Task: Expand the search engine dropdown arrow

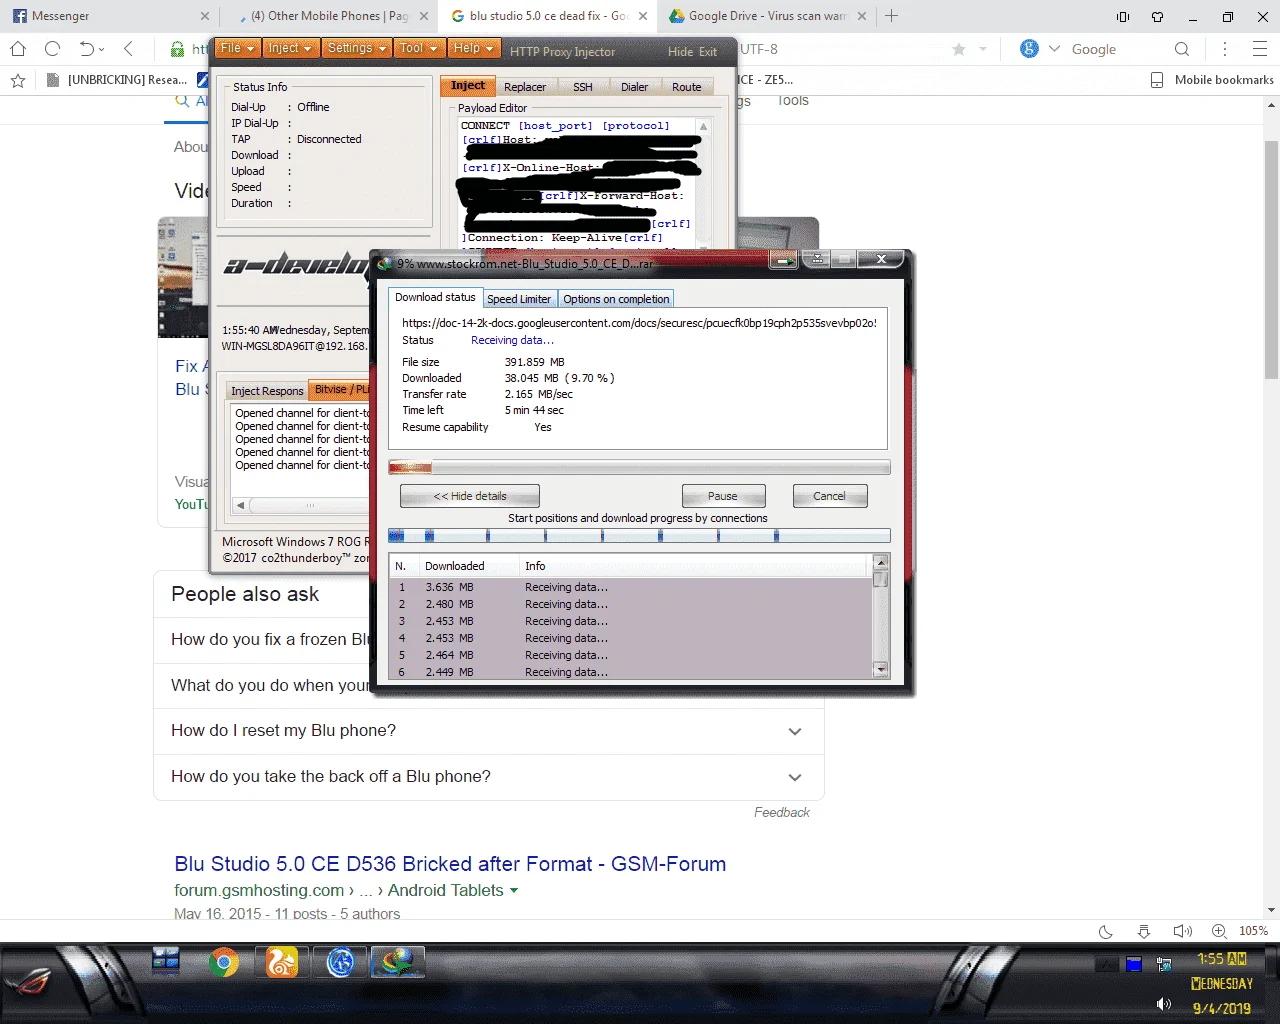Action: 1054,49
